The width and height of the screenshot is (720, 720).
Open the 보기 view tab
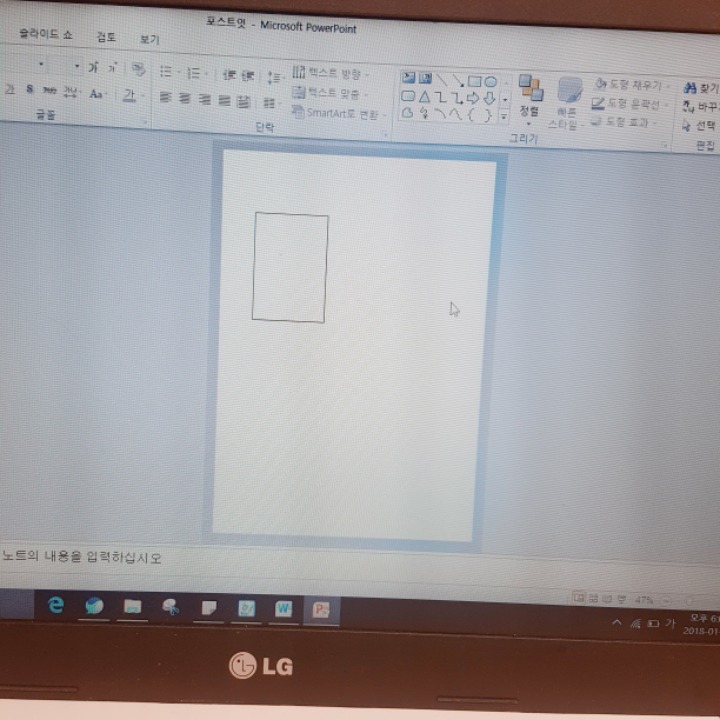[x=149, y=39]
